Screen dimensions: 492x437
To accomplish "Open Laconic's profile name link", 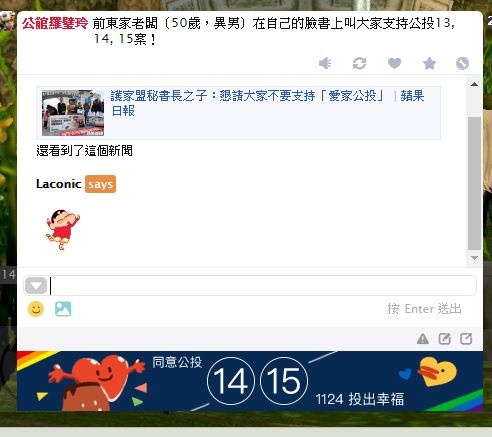I will [x=59, y=184].
